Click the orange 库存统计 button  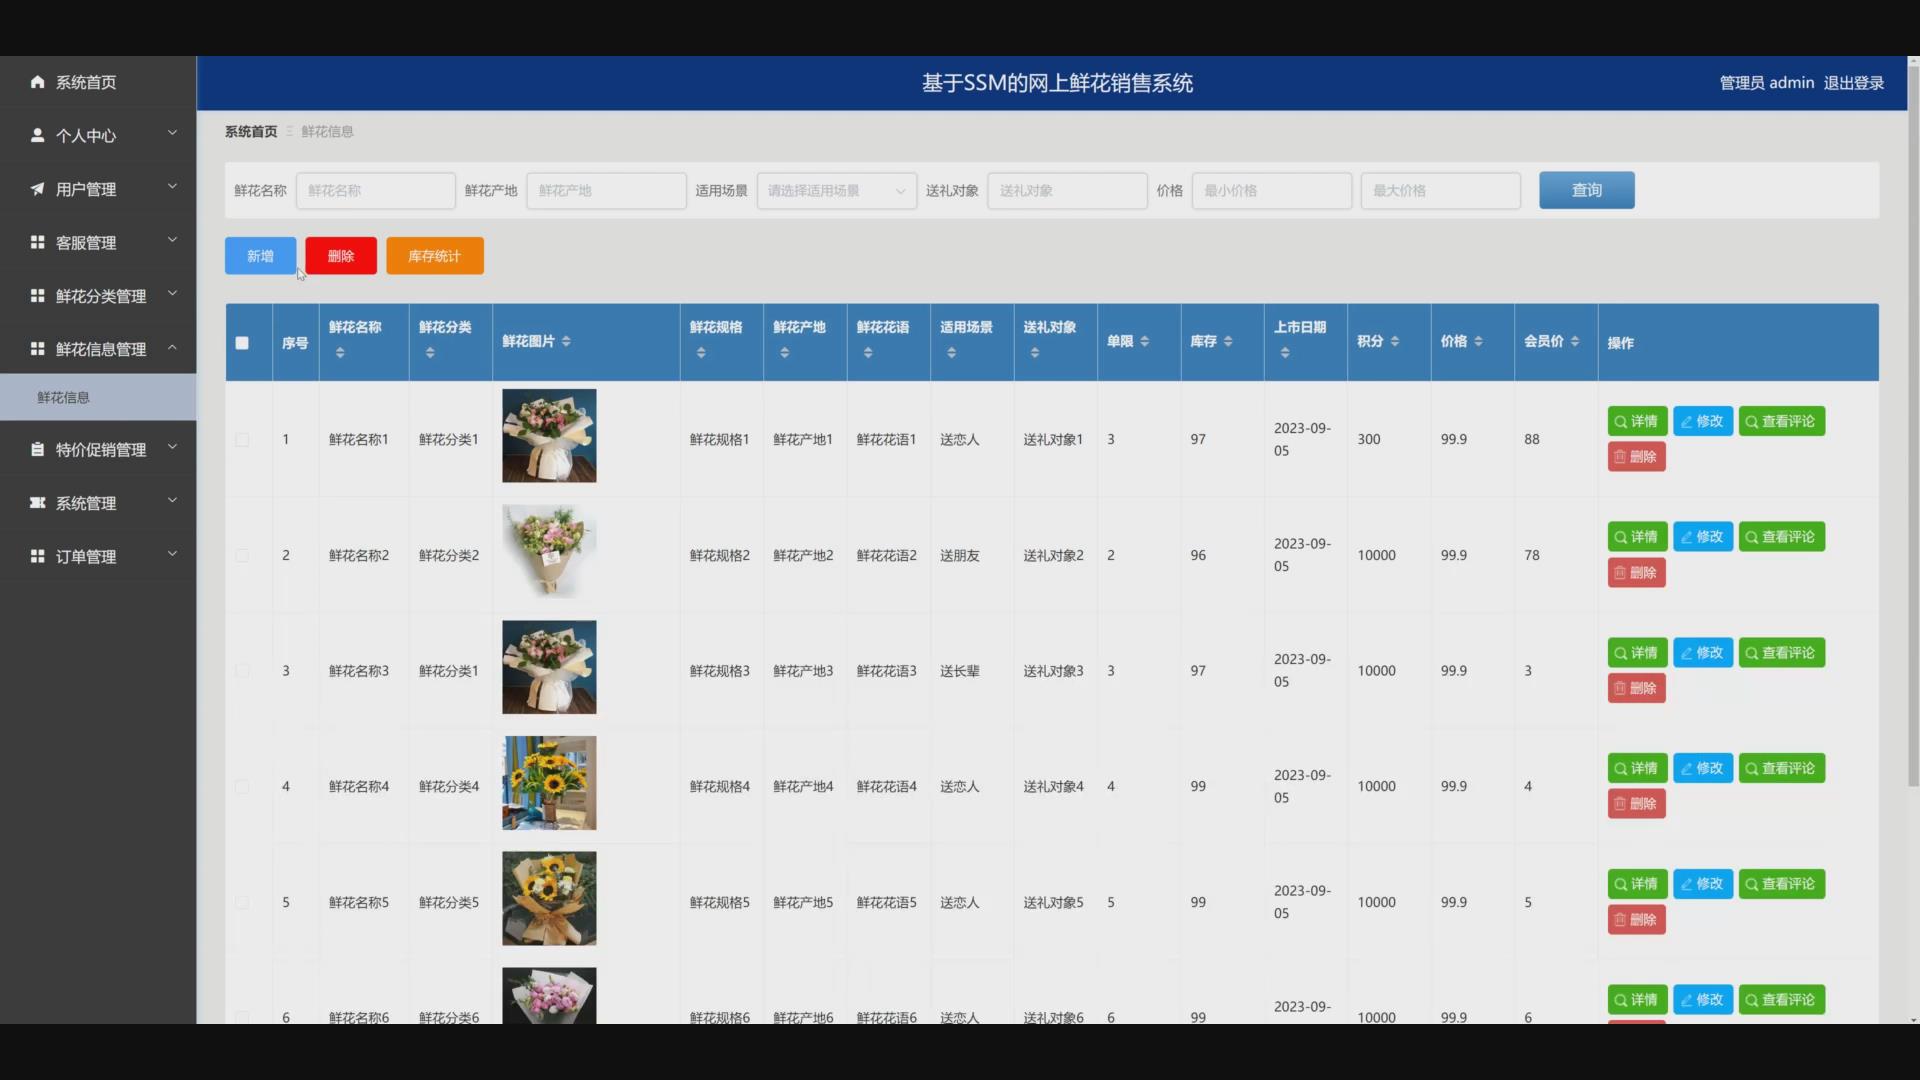[x=435, y=256]
